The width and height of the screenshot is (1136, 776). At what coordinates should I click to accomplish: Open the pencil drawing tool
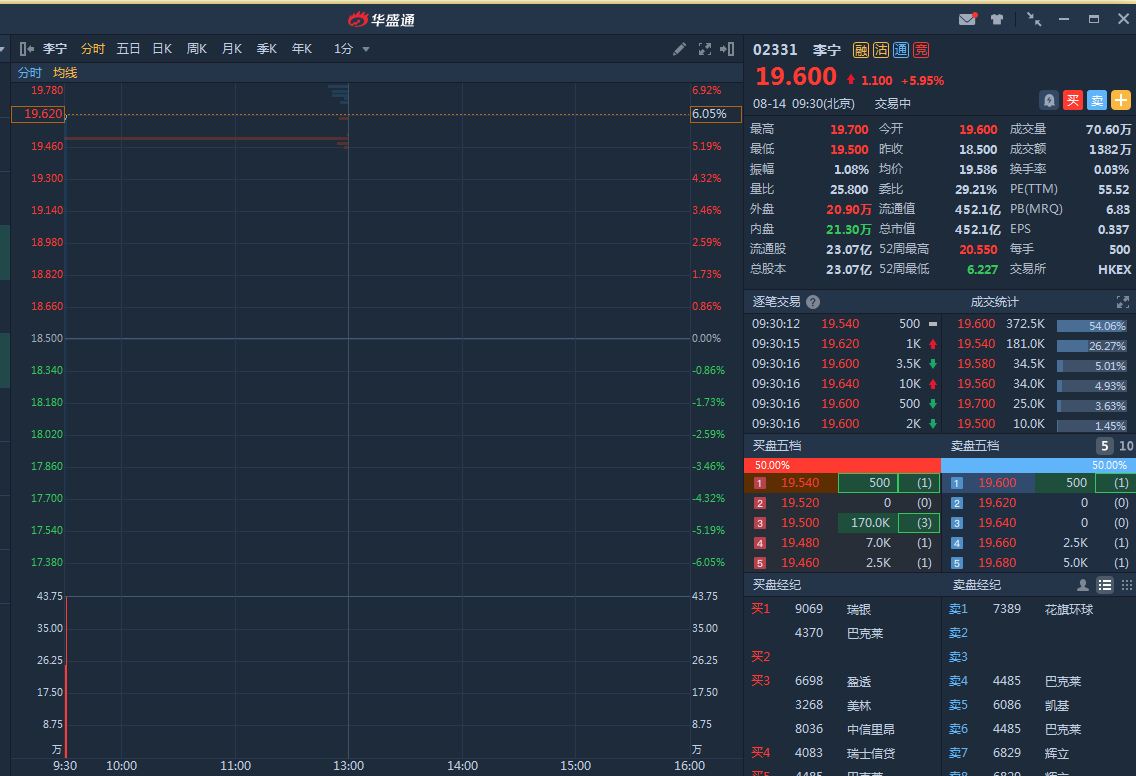679,49
